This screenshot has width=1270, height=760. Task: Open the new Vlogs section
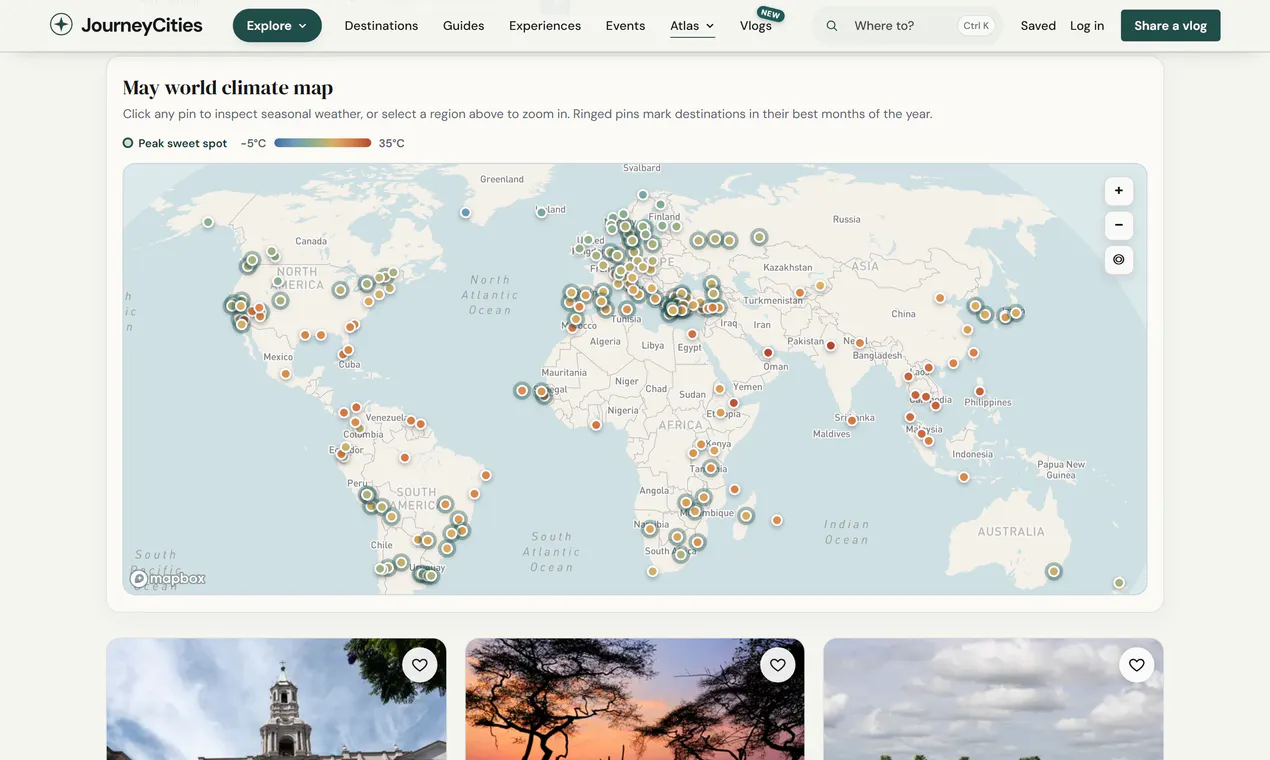(x=756, y=26)
